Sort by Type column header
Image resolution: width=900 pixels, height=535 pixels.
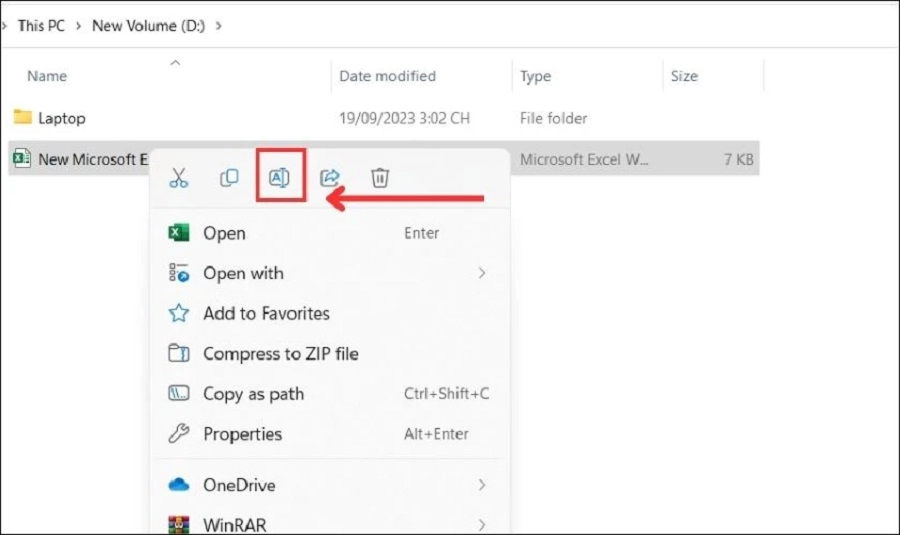click(536, 76)
